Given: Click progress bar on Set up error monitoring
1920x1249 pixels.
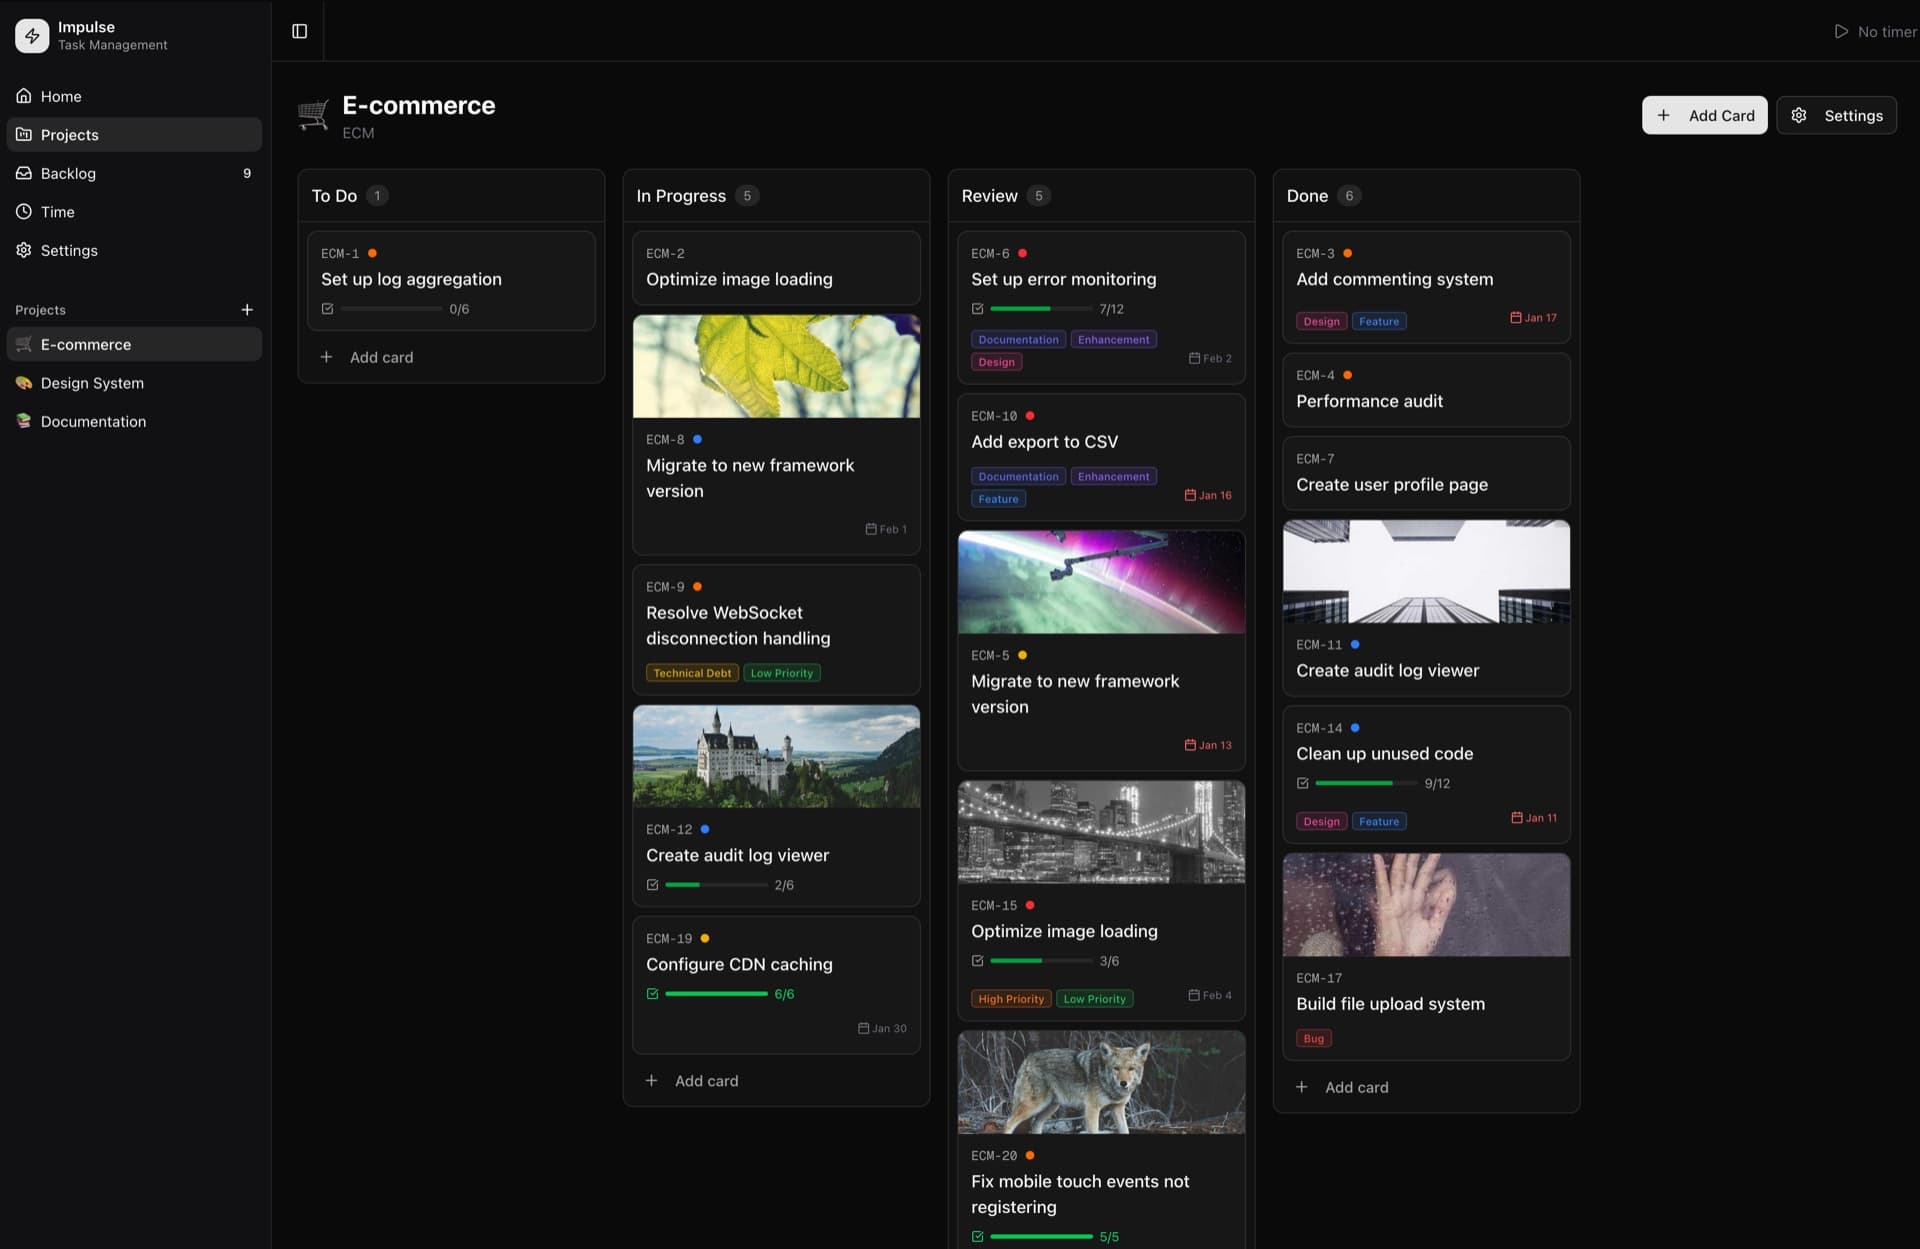Looking at the screenshot, I should point(1041,309).
